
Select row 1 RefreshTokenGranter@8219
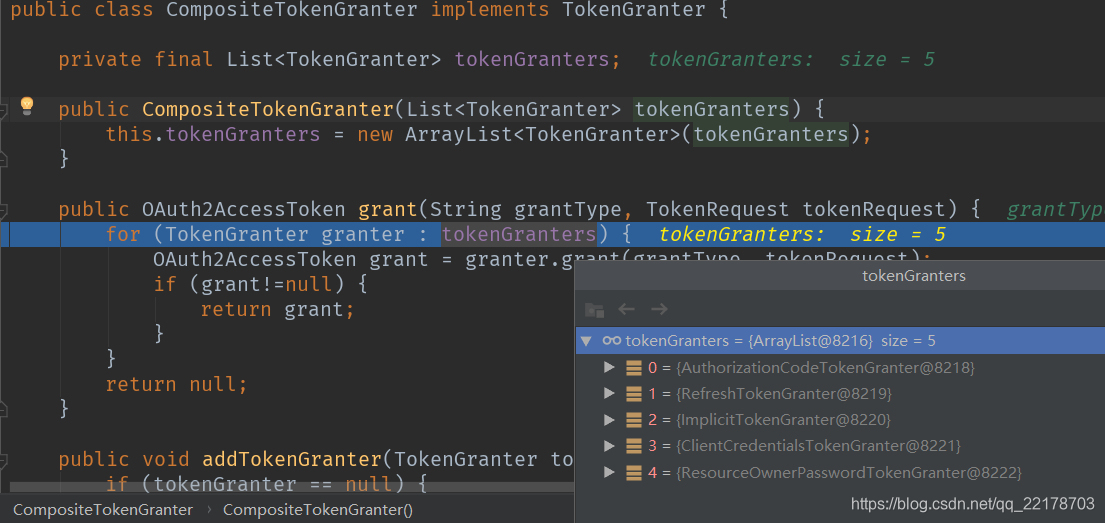(x=840, y=394)
